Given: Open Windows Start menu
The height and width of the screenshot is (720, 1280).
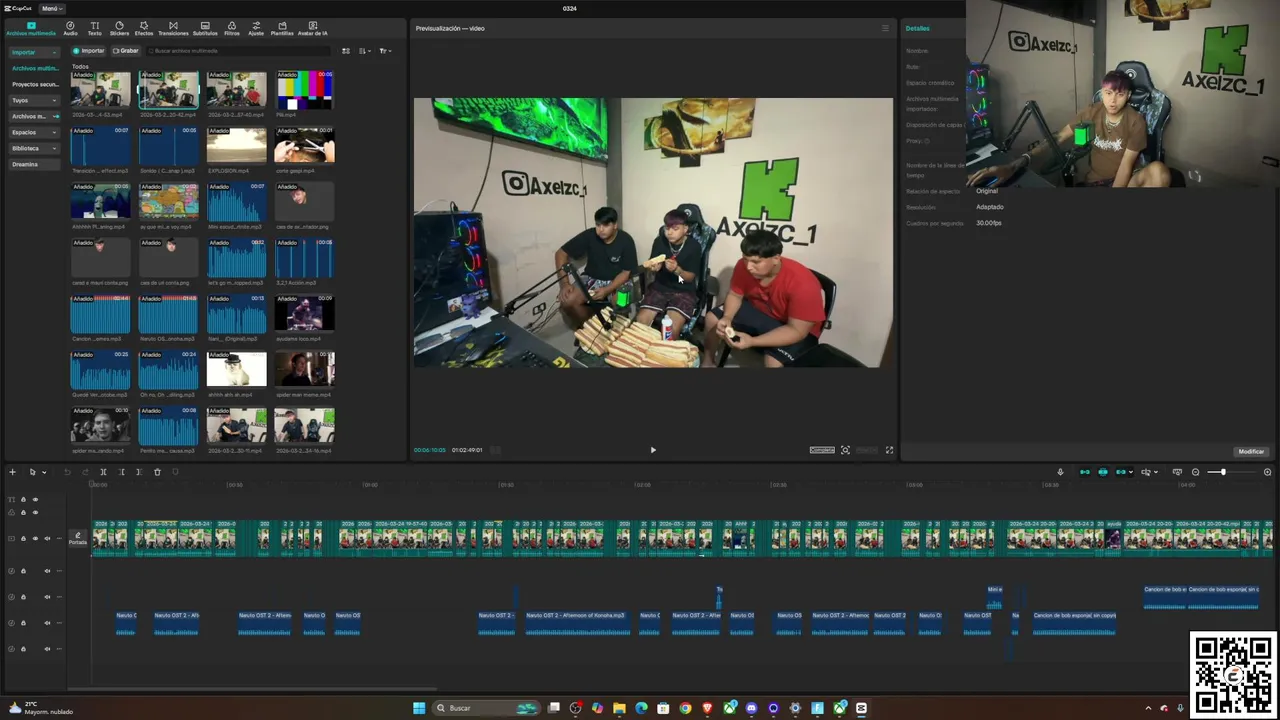Looking at the screenshot, I should [x=419, y=708].
